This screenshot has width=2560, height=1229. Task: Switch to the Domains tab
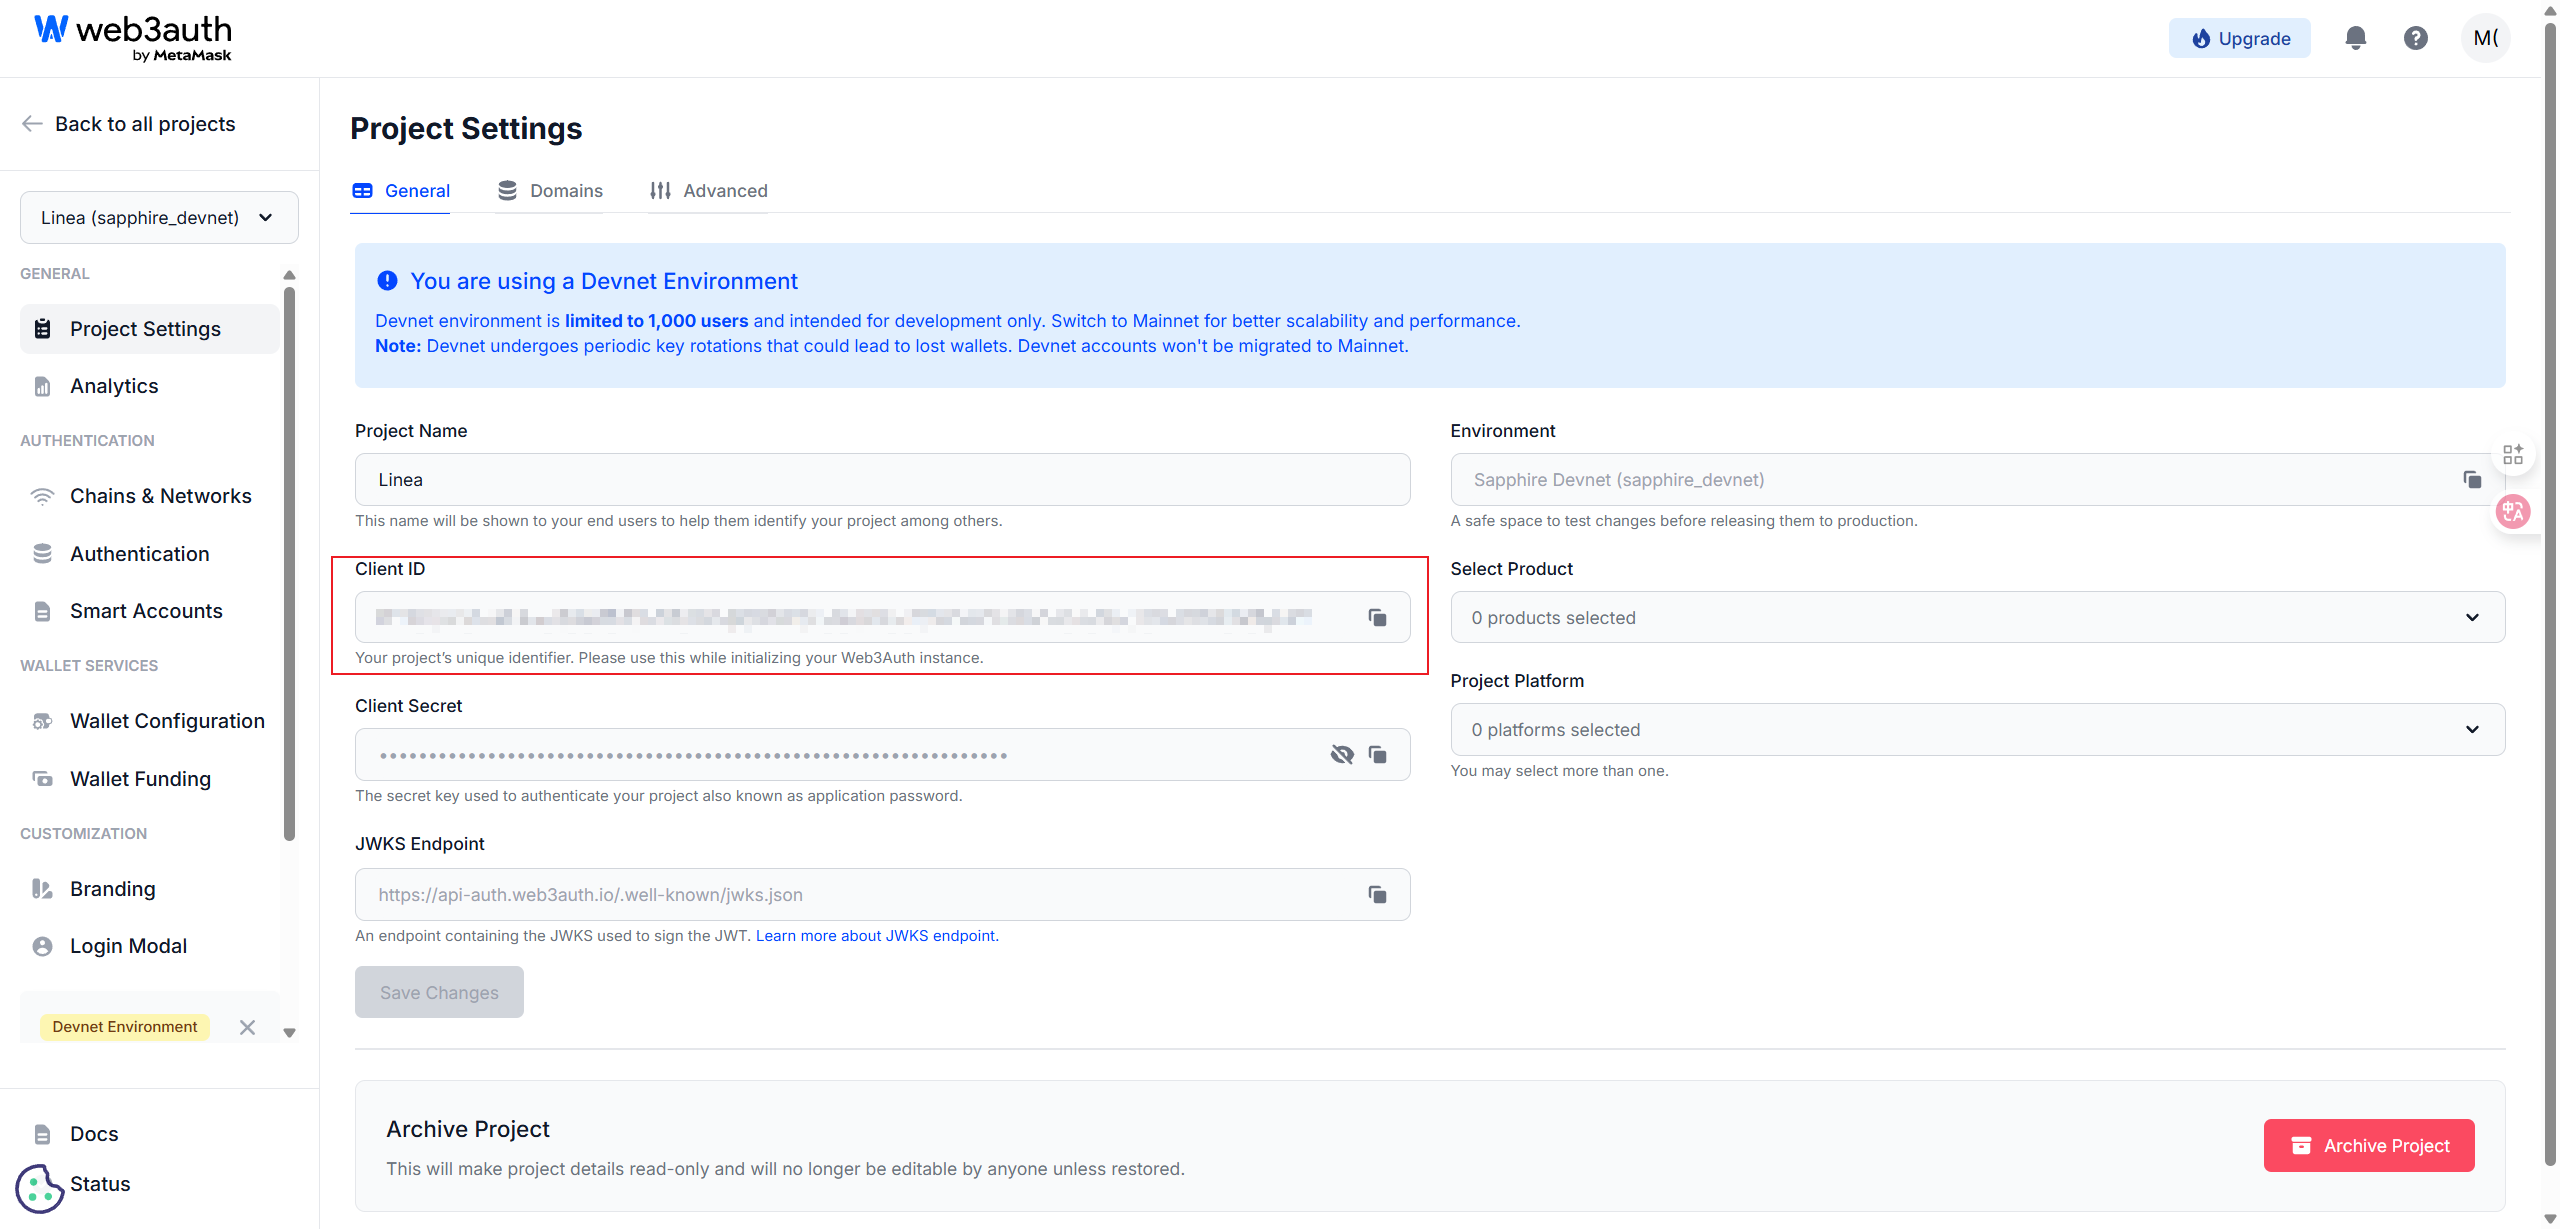pyautogui.click(x=567, y=190)
